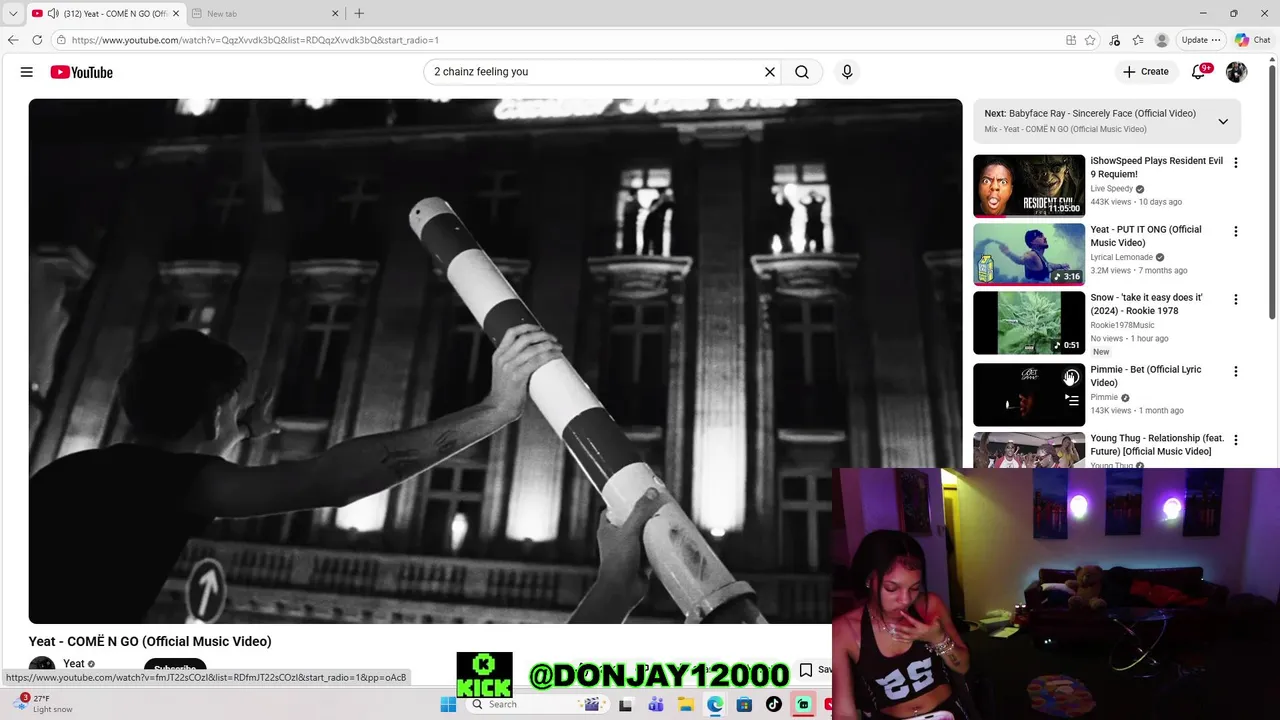Open the Windows Start menu
The height and width of the screenshot is (720, 1280).
point(448,704)
